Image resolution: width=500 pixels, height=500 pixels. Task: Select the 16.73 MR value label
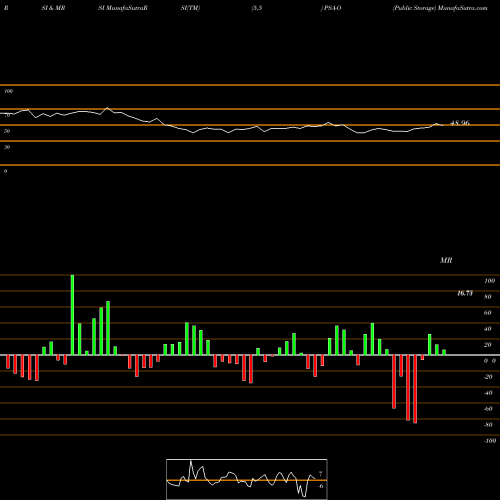[465, 293]
